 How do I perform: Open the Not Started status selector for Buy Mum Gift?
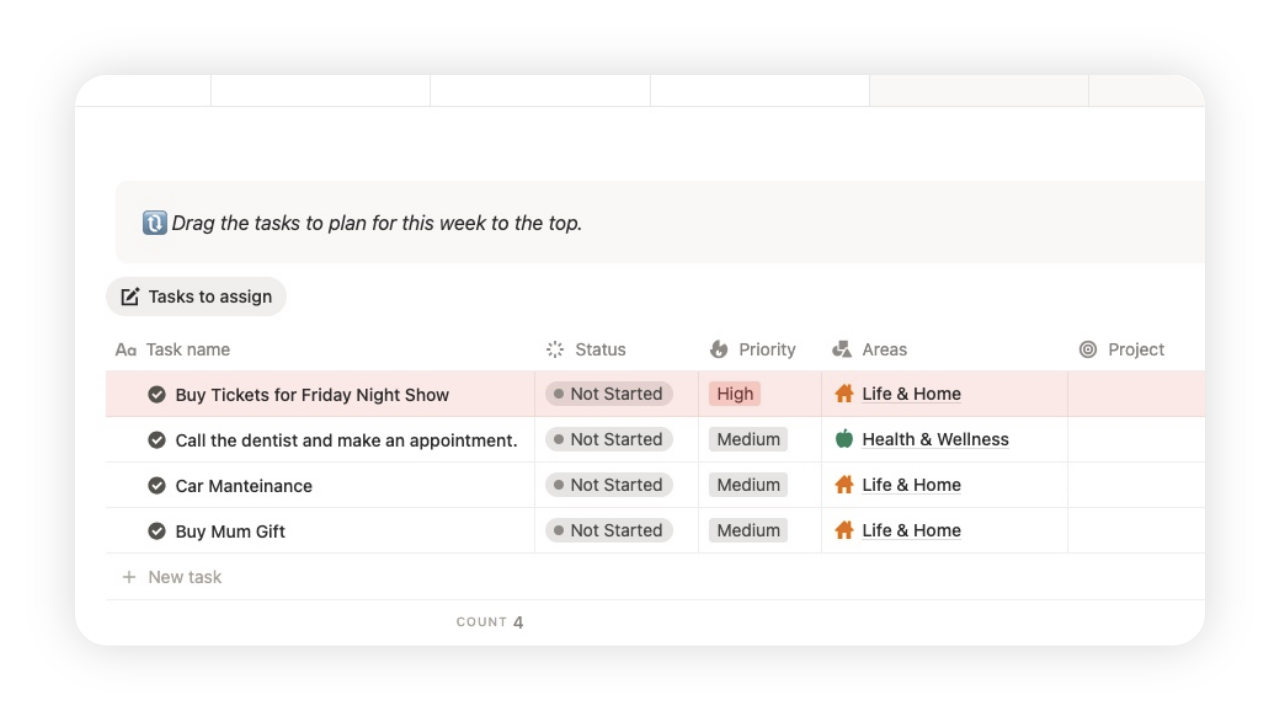click(608, 530)
